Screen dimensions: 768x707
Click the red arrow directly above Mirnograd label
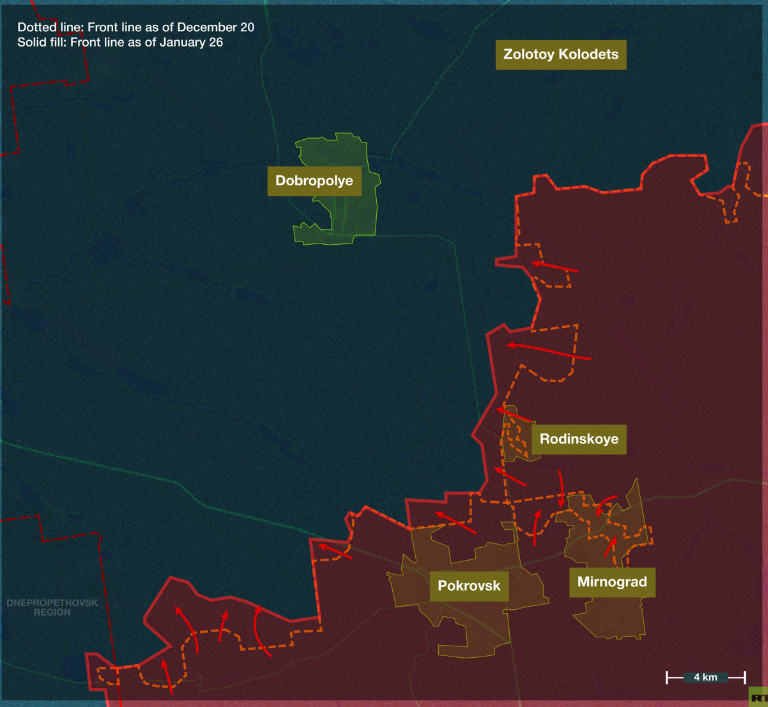(x=610, y=546)
